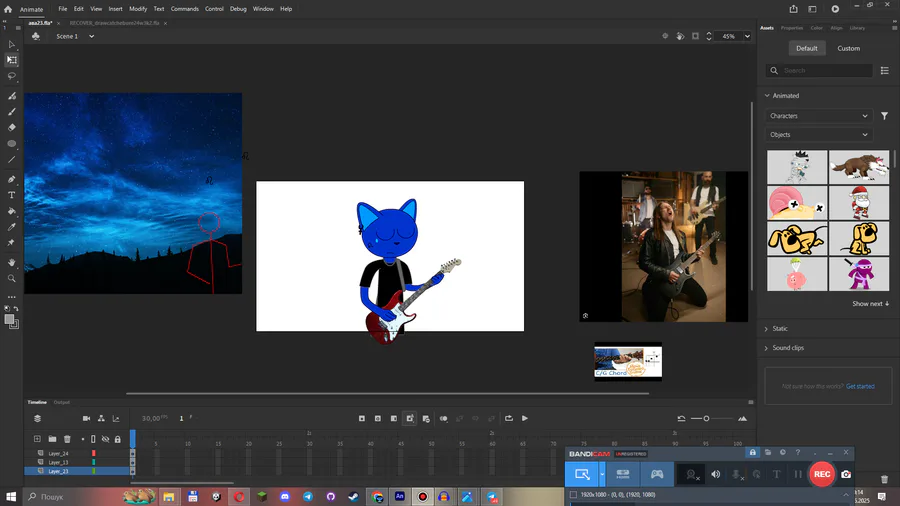Toggle Layer_23 green outline color box
900x506 pixels.
94,471
